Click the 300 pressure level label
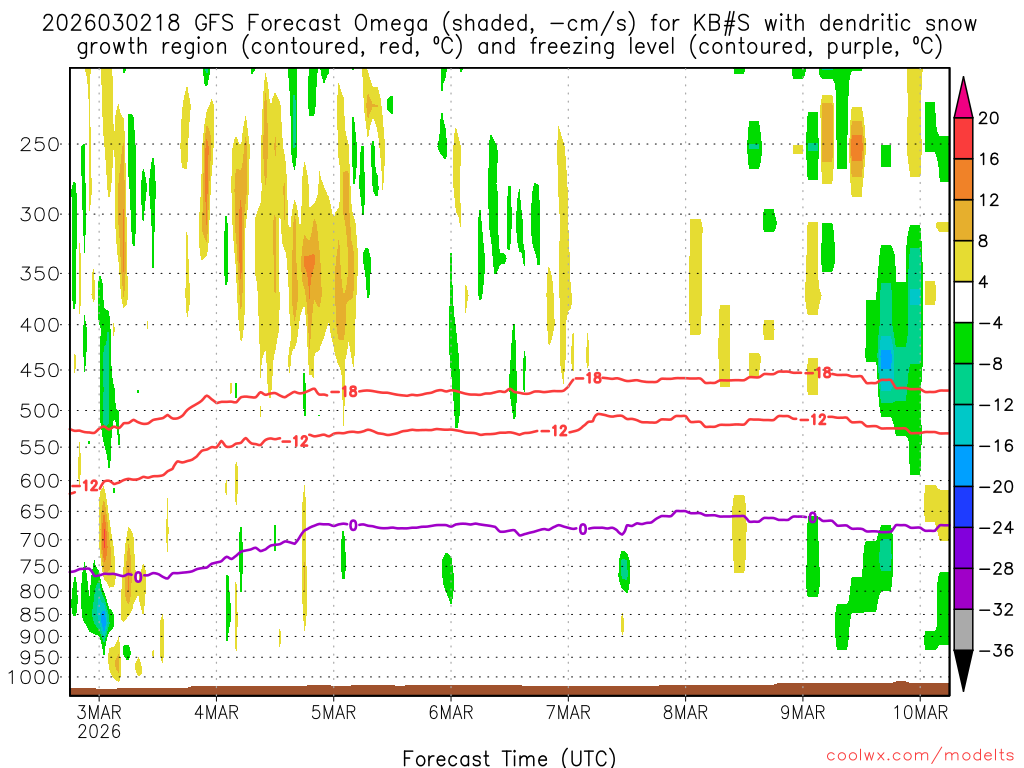The height and width of the screenshot is (768, 1024). coord(40,214)
